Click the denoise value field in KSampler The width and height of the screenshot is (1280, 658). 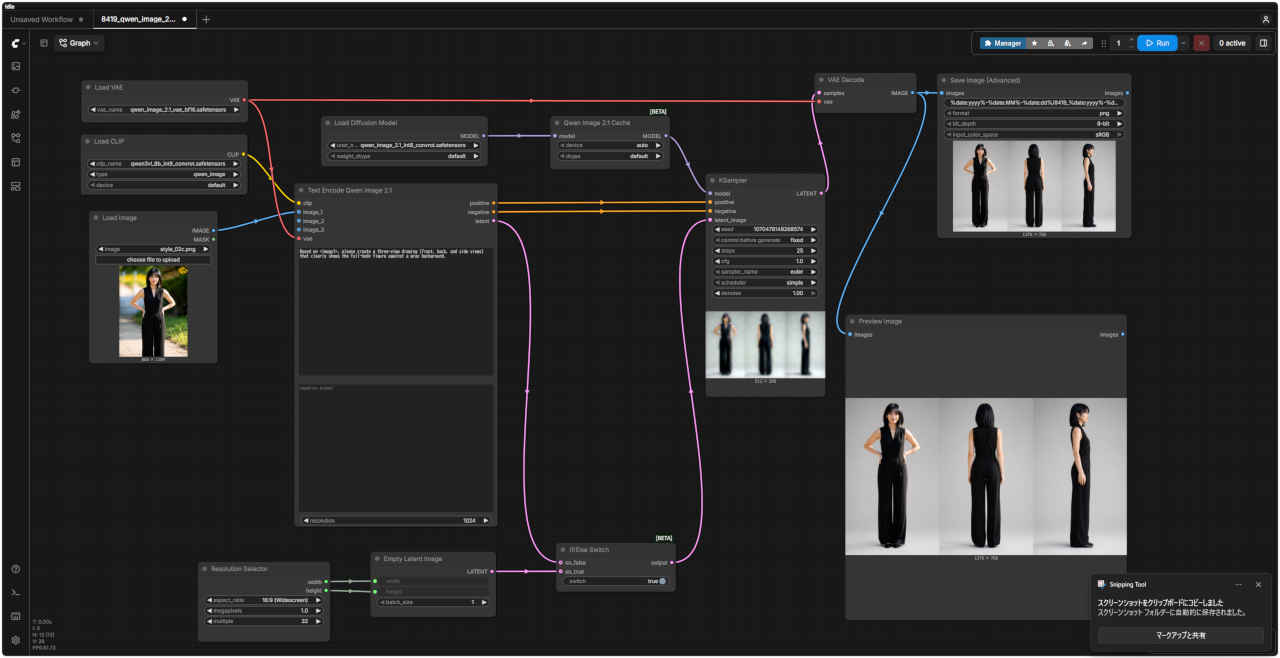click(765, 293)
